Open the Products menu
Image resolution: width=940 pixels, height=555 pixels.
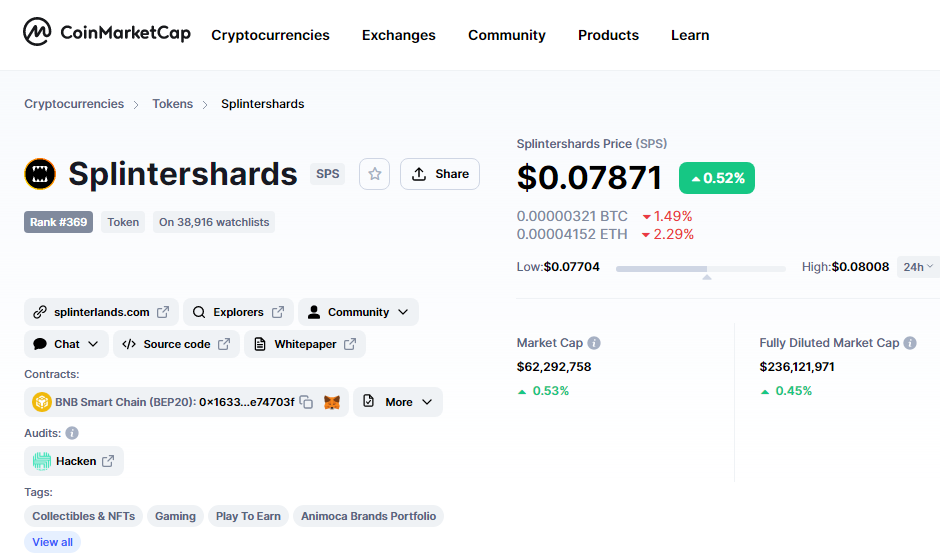pos(608,35)
